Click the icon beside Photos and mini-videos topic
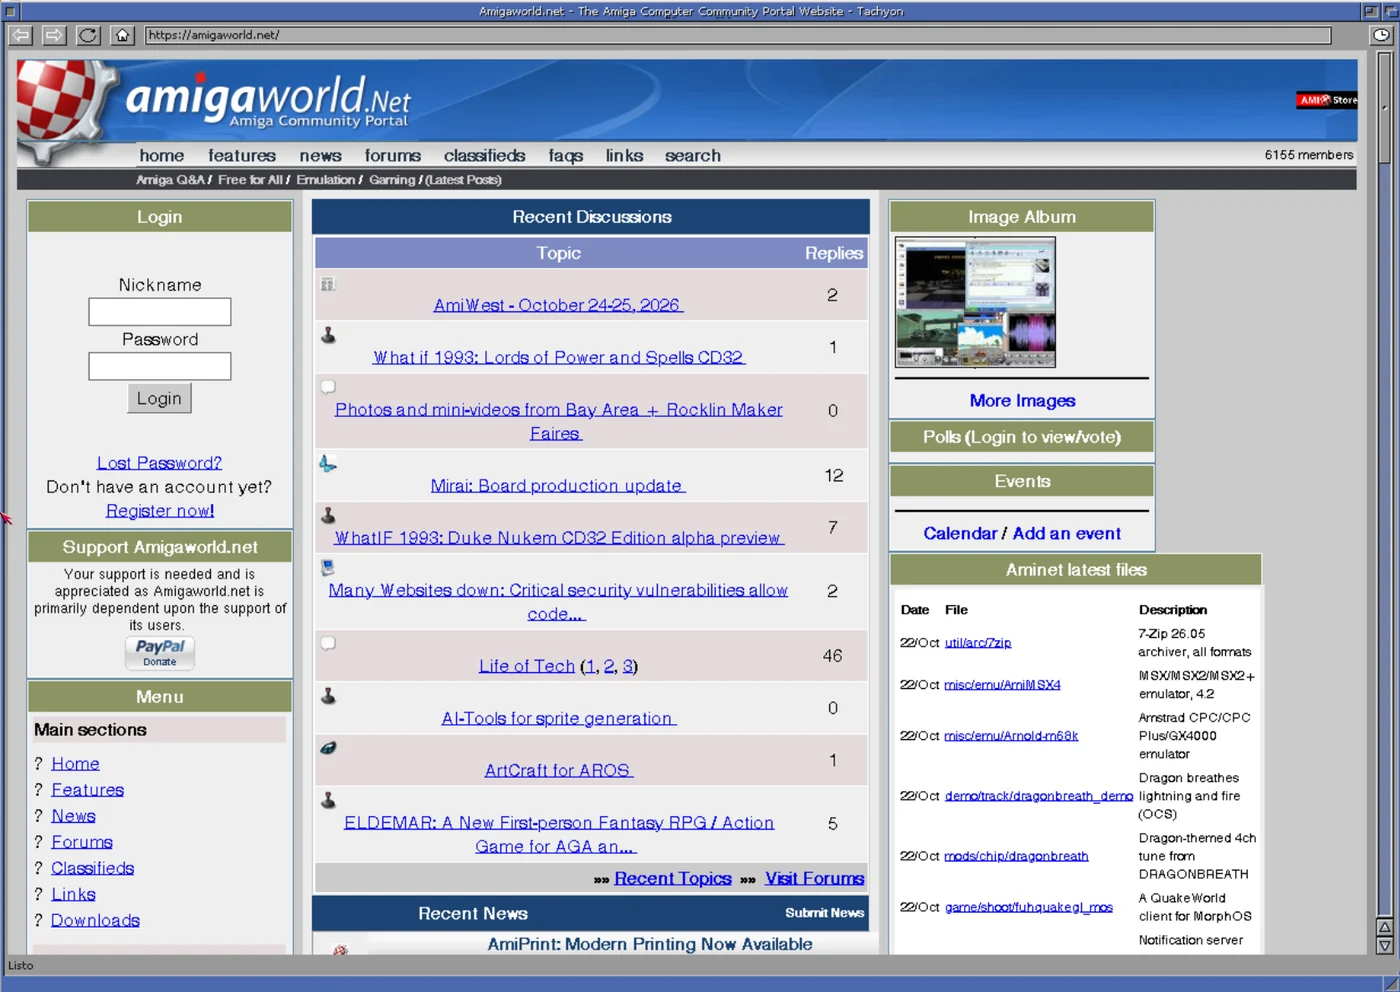The width and height of the screenshot is (1400, 992). 327,387
